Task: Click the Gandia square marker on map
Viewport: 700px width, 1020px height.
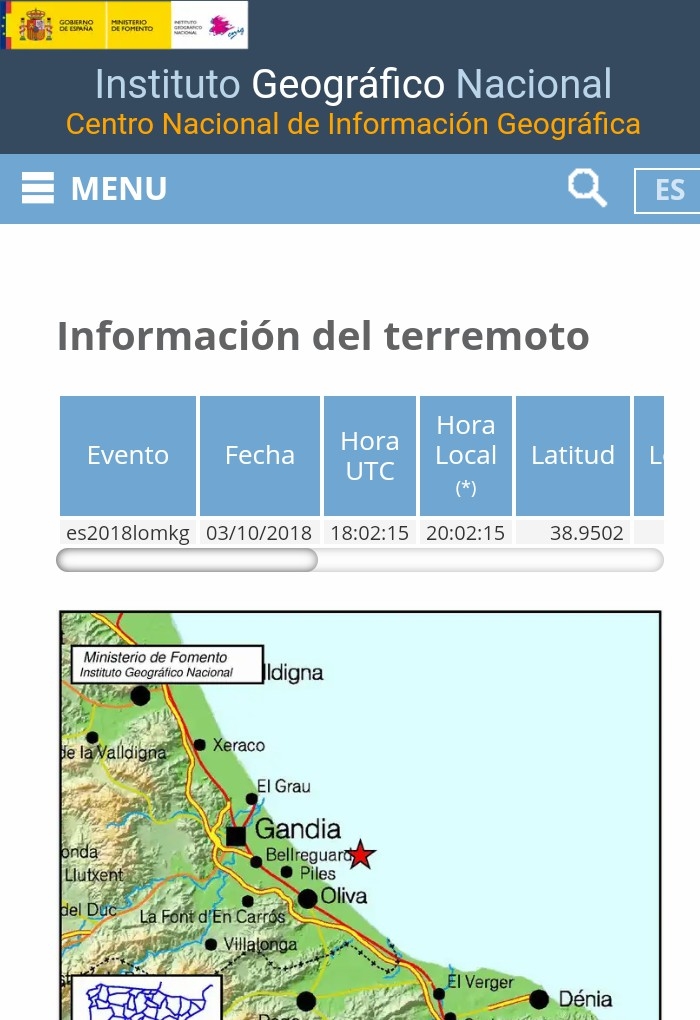Action: click(236, 836)
